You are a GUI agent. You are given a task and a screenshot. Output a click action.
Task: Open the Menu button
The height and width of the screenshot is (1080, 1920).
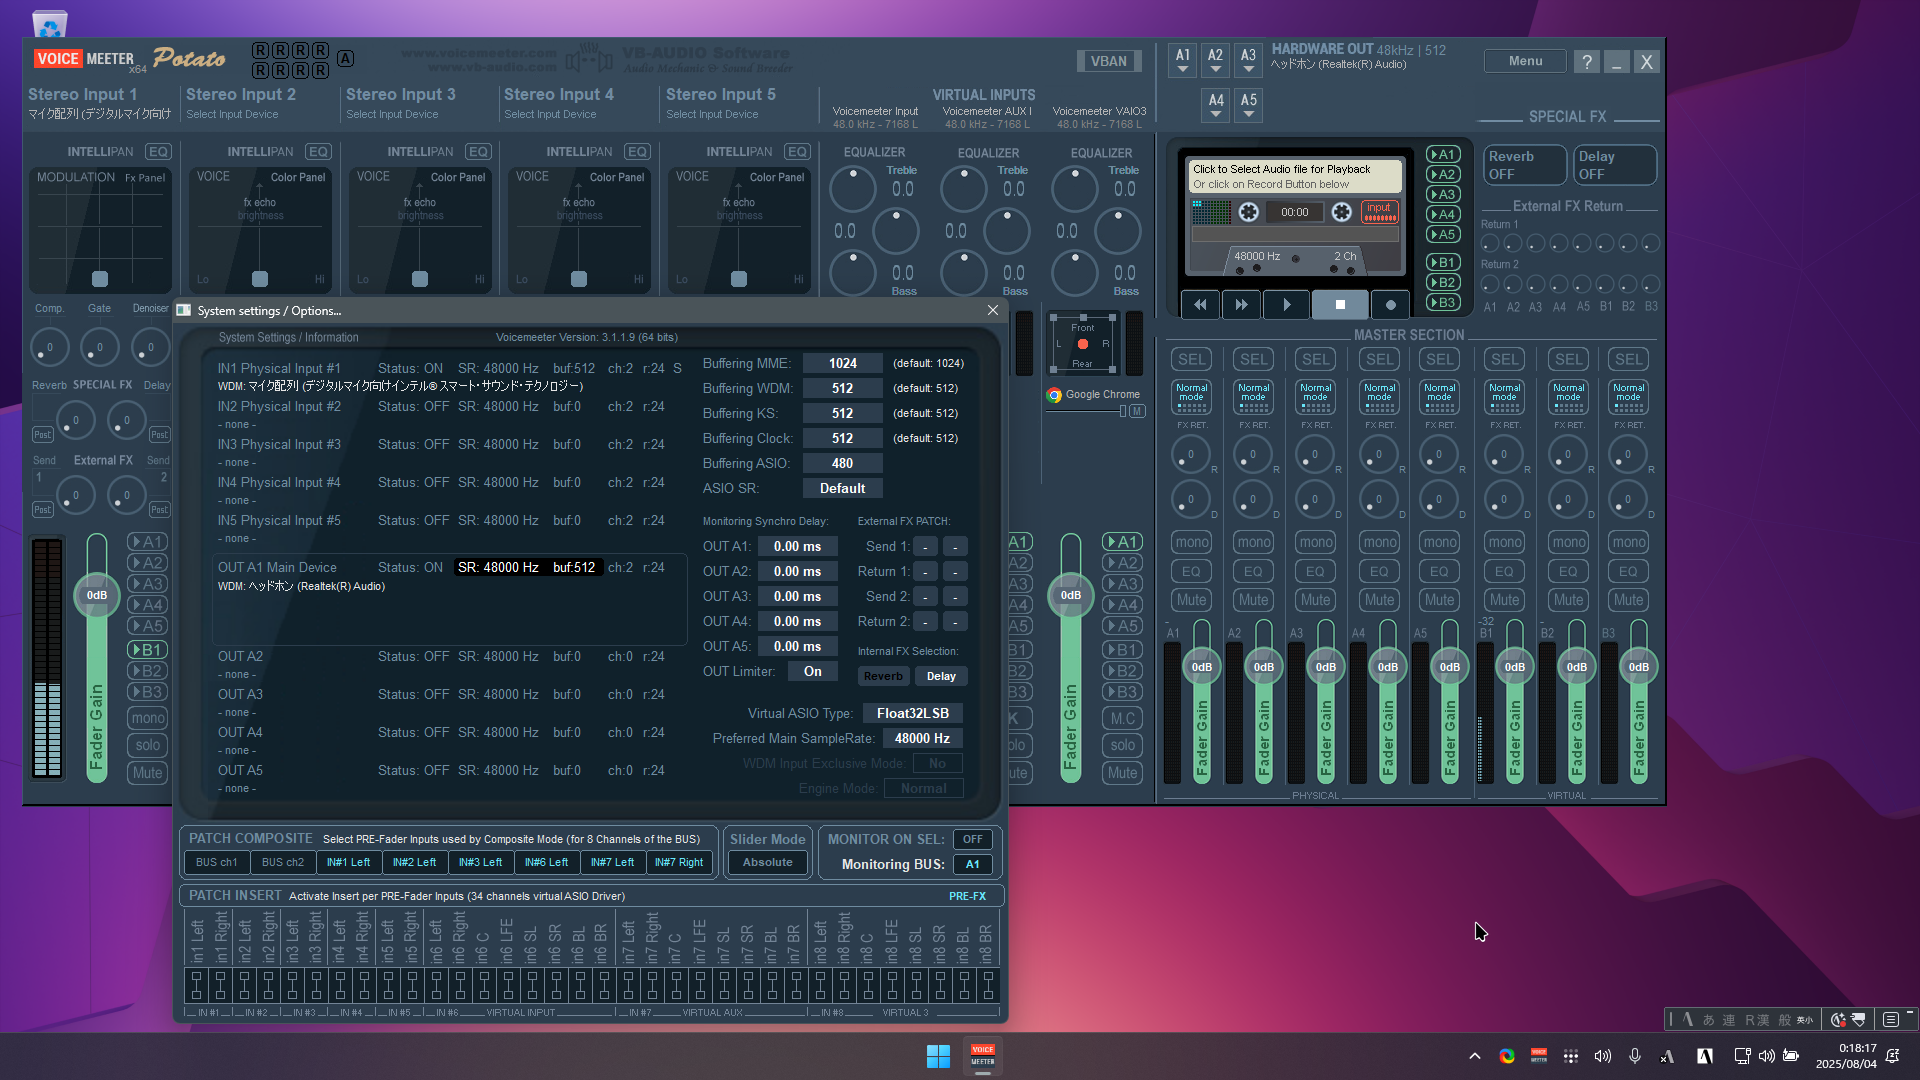pos(1525,61)
